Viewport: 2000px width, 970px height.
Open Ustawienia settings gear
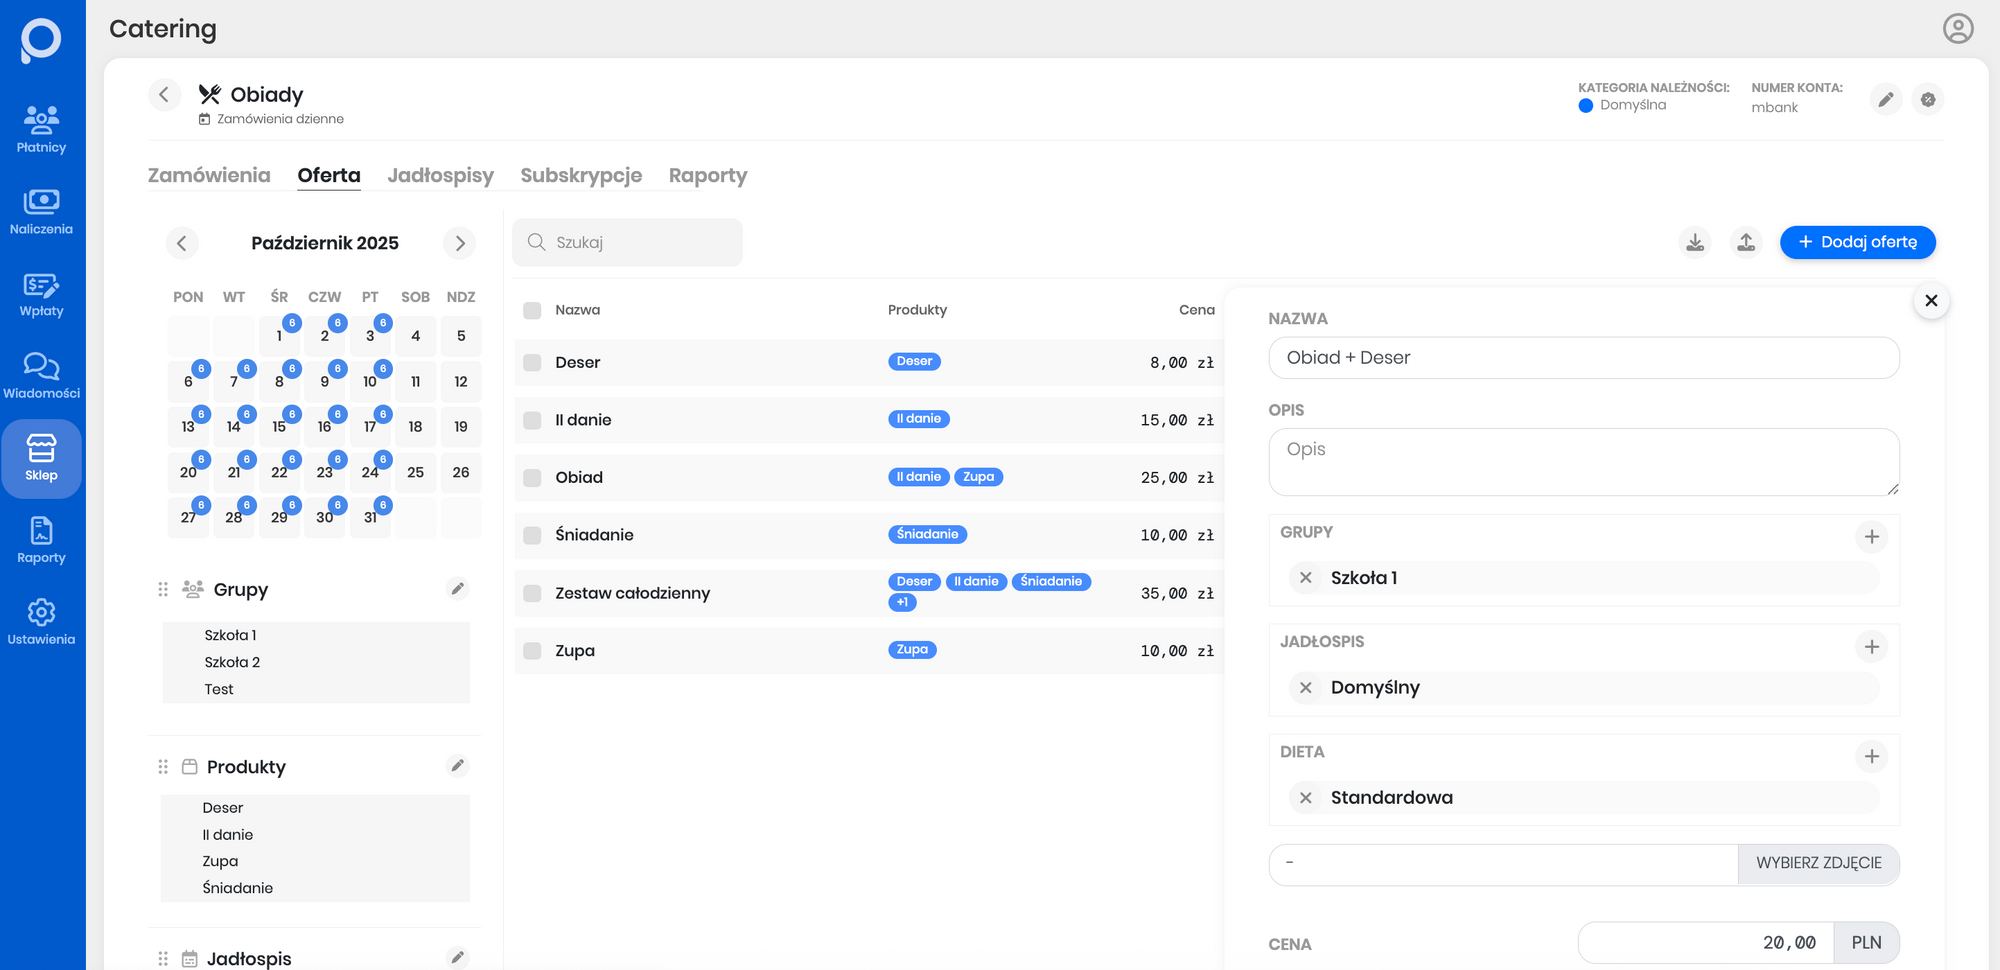(x=41, y=622)
